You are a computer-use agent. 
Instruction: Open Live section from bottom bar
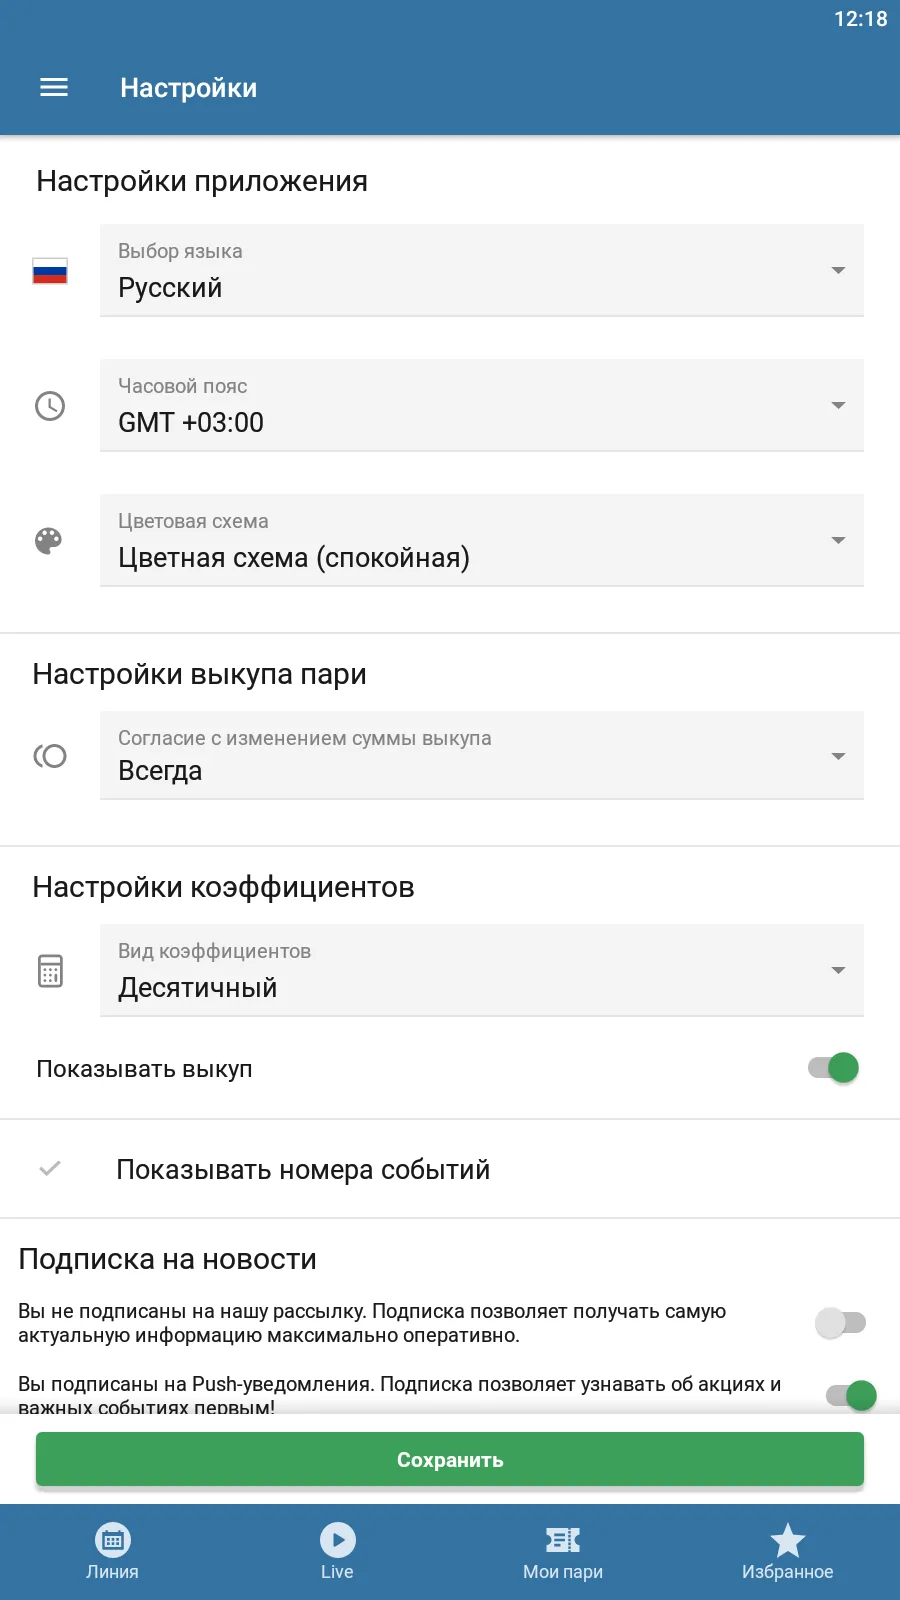pyautogui.click(x=337, y=1552)
